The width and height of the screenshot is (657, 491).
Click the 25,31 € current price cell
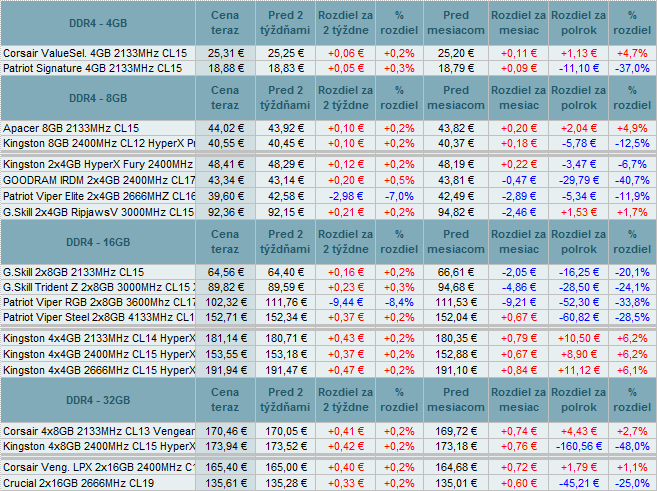click(225, 53)
